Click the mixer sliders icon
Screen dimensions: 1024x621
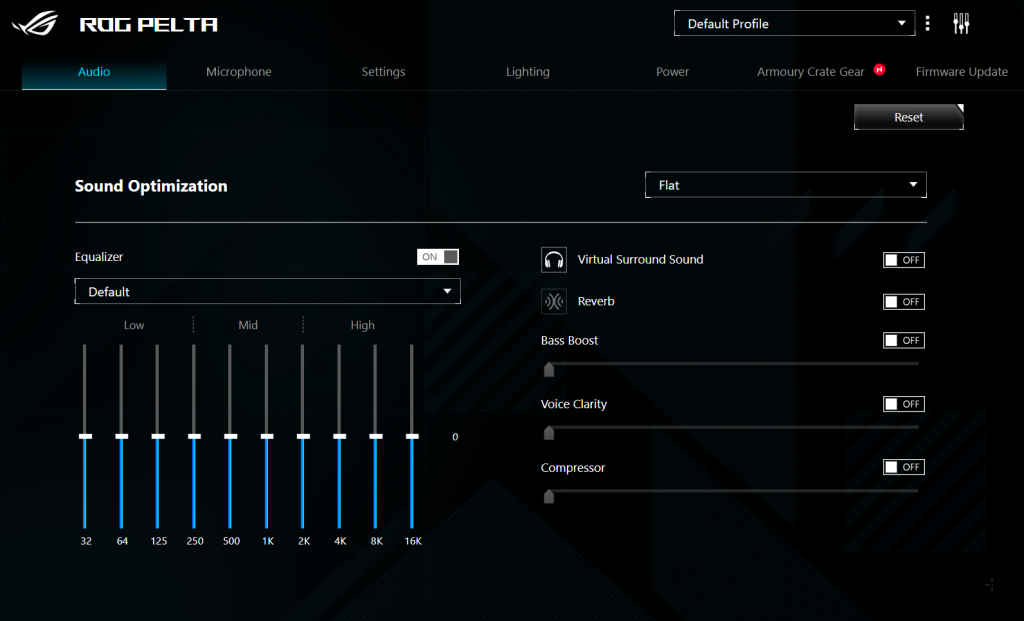tap(962, 24)
